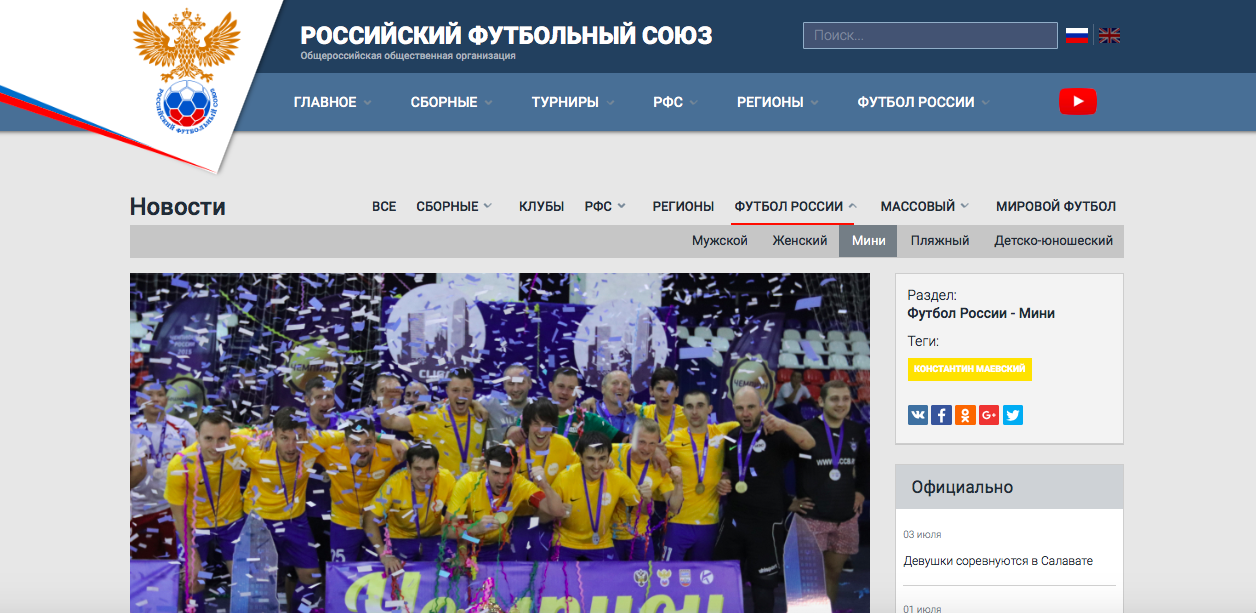Switch to Russian language flag
This screenshot has width=1256, height=613.
(1076, 36)
